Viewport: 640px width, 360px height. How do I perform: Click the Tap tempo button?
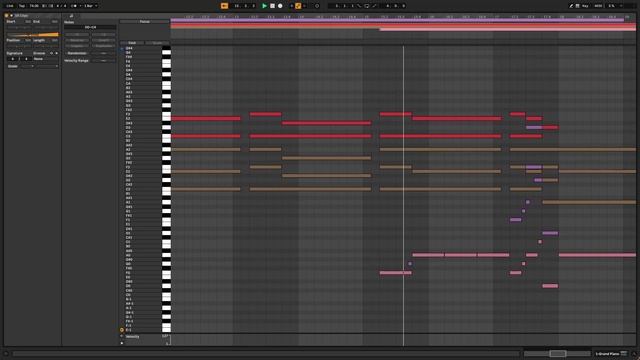click(x=22, y=6)
